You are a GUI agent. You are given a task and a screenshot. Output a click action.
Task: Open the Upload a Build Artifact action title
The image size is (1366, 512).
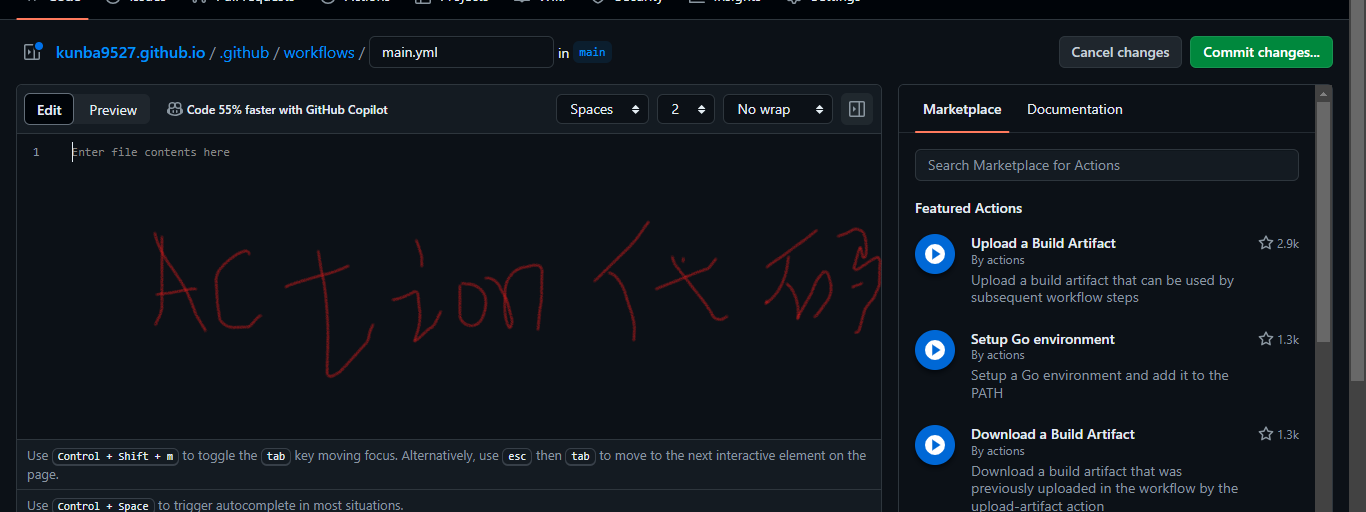[1043, 243]
